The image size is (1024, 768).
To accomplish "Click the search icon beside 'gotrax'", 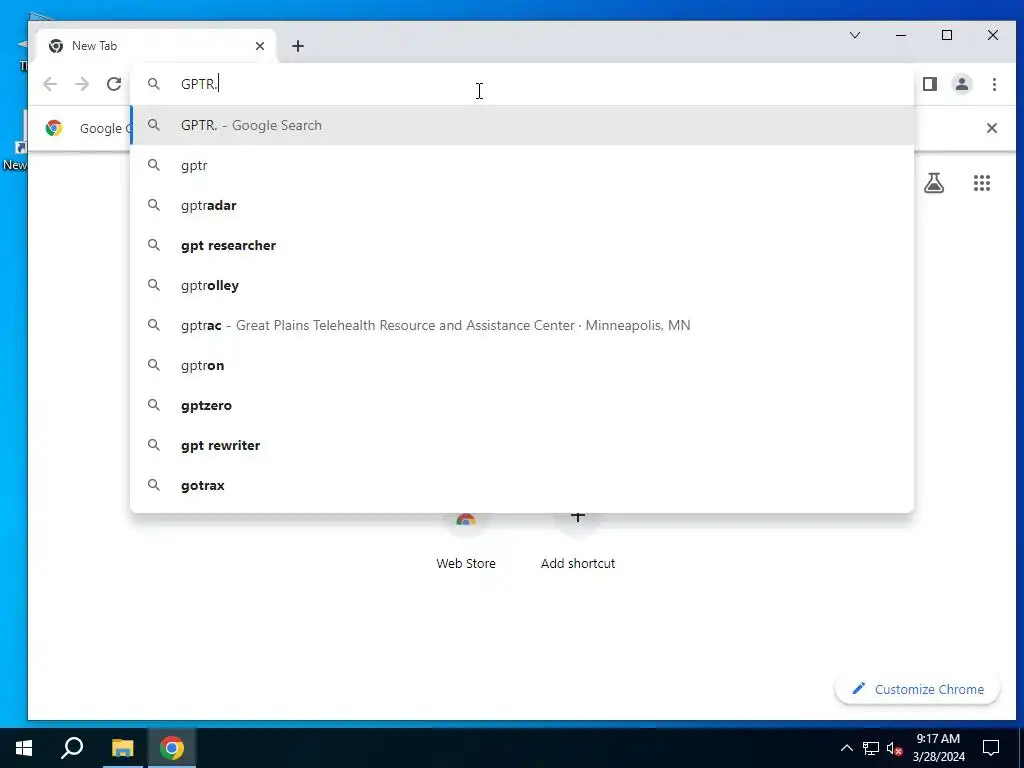I will pyautogui.click(x=153, y=485).
